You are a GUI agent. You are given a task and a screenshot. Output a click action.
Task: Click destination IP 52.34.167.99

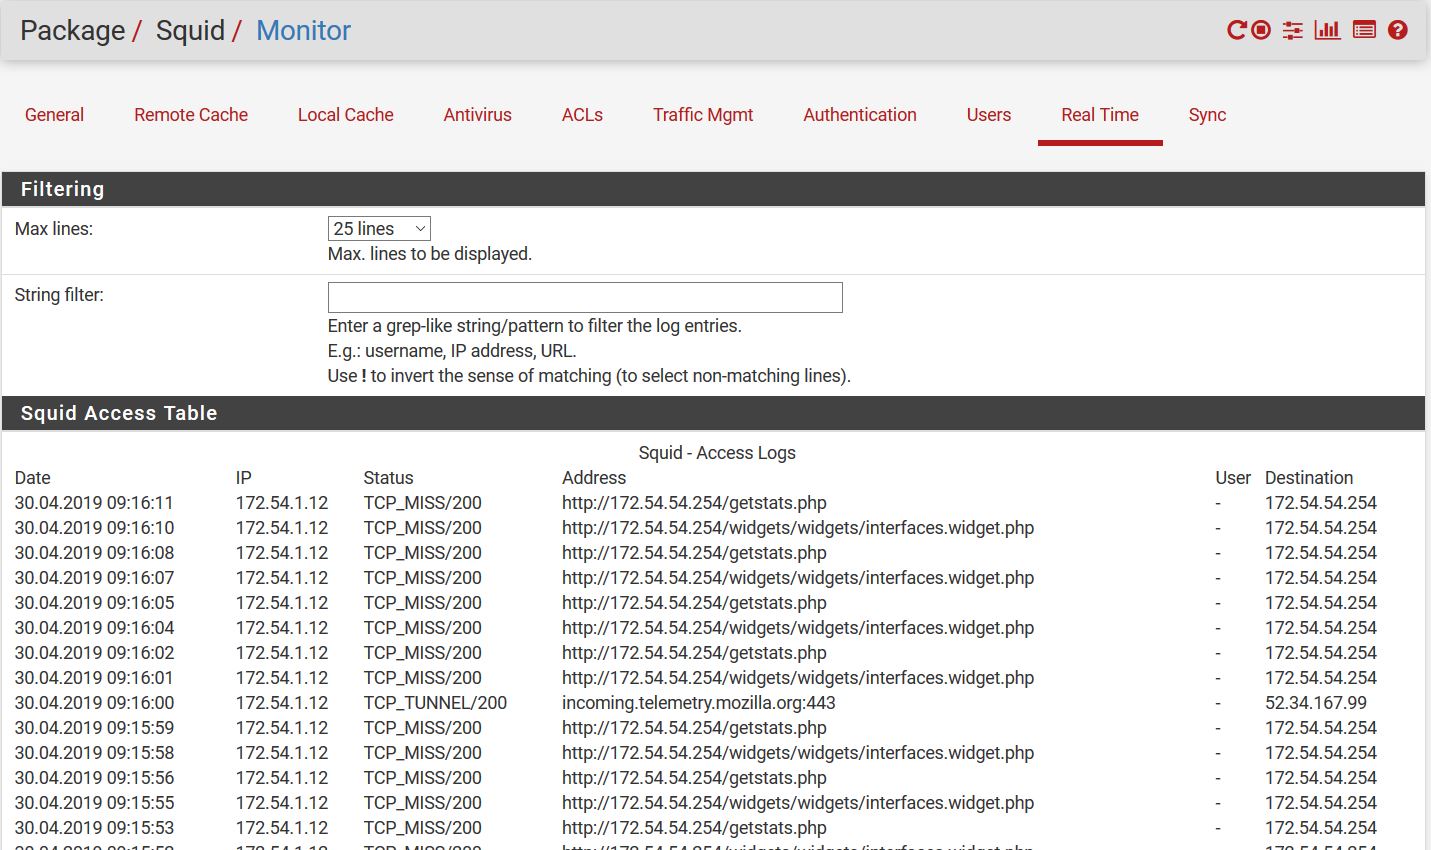point(1316,703)
